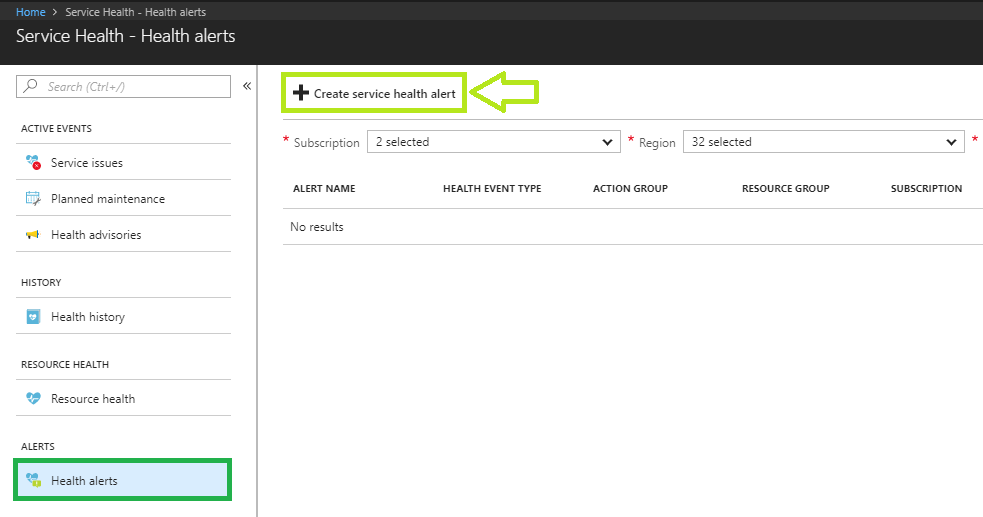Screen dimensions: 983x517
Task: Go to Home breadcrumb link
Action: click(31, 12)
